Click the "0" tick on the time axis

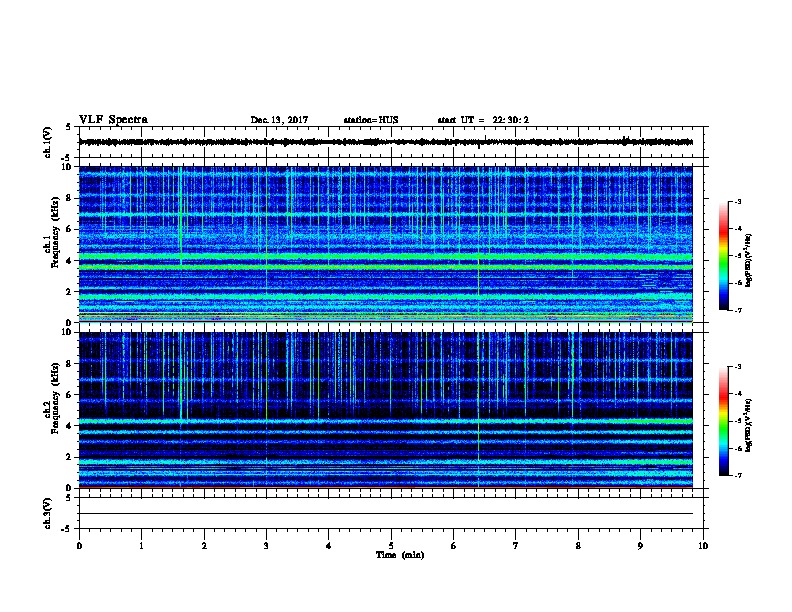click(79, 546)
